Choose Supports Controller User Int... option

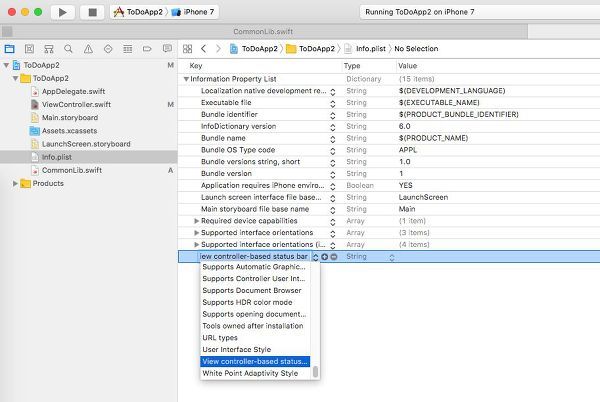(255, 279)
